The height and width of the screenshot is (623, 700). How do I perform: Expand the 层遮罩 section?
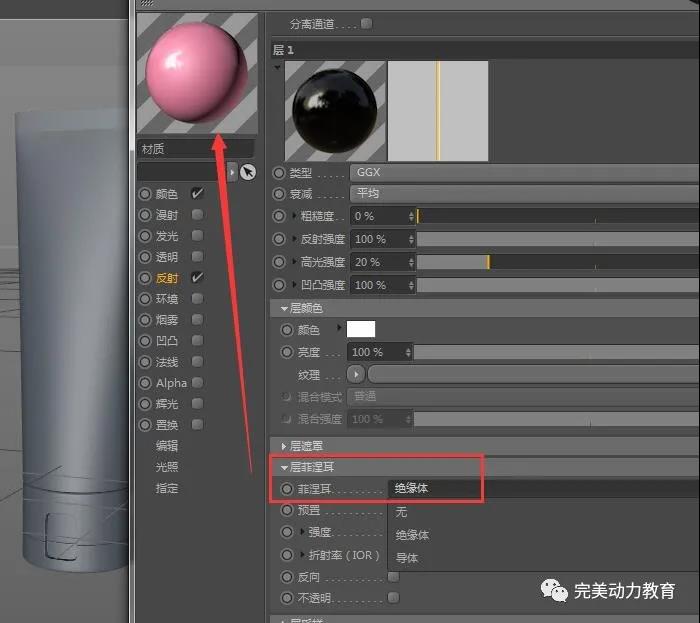[x=310, y=445]
